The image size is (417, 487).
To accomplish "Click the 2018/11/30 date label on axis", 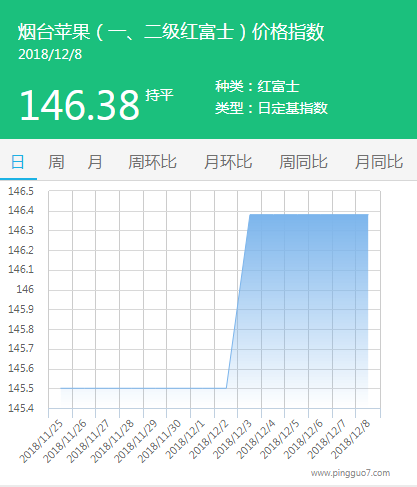I will tap(159, 441).
